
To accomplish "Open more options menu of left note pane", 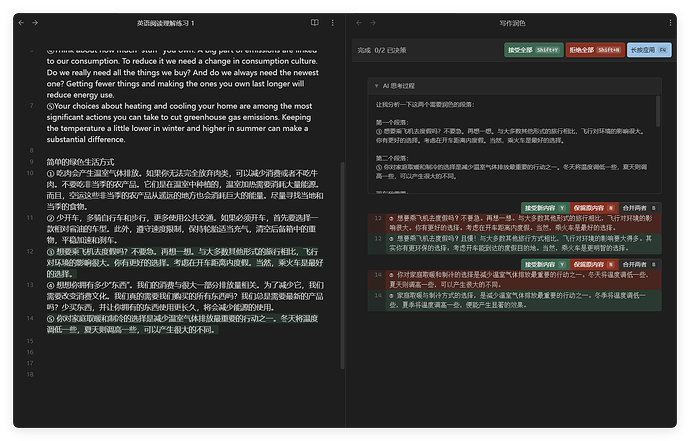I will (332, 22).
